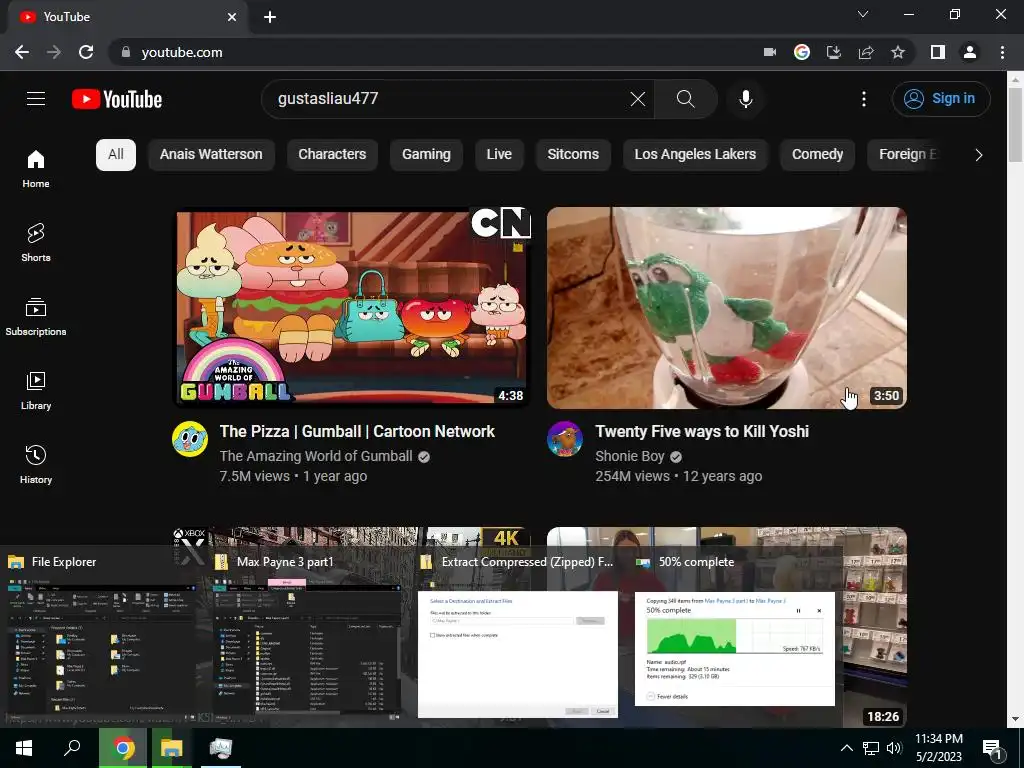The height and width of the screenshot is (768, 1024).
Task: Open Twenty Five ways to Kill Yoshi title
Action: 702,432
